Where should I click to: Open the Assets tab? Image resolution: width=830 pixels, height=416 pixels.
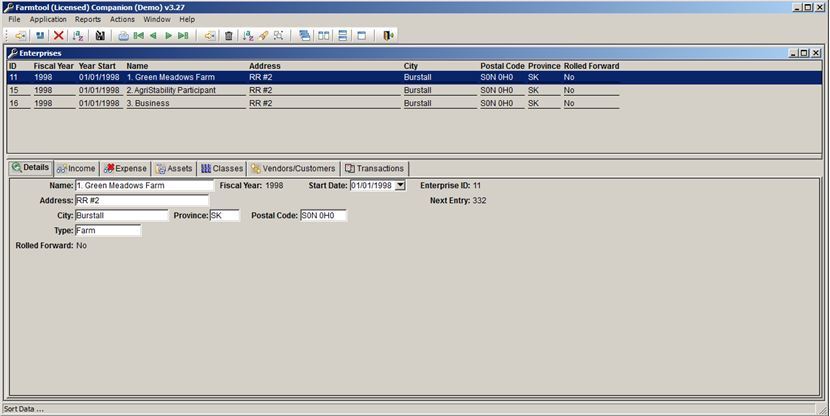174,168
